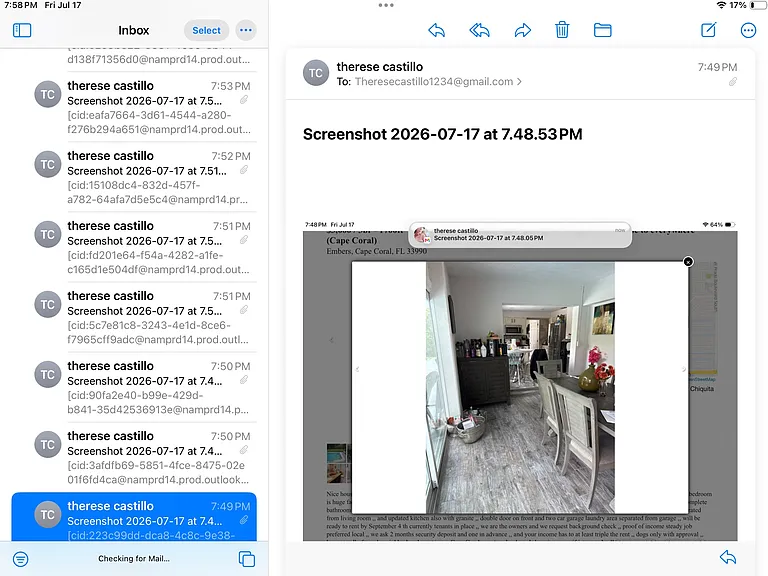Open the 7:50 PM email with cid:90fa2e40
Screen dimensions: 768x576
click(x=134, y=387)
